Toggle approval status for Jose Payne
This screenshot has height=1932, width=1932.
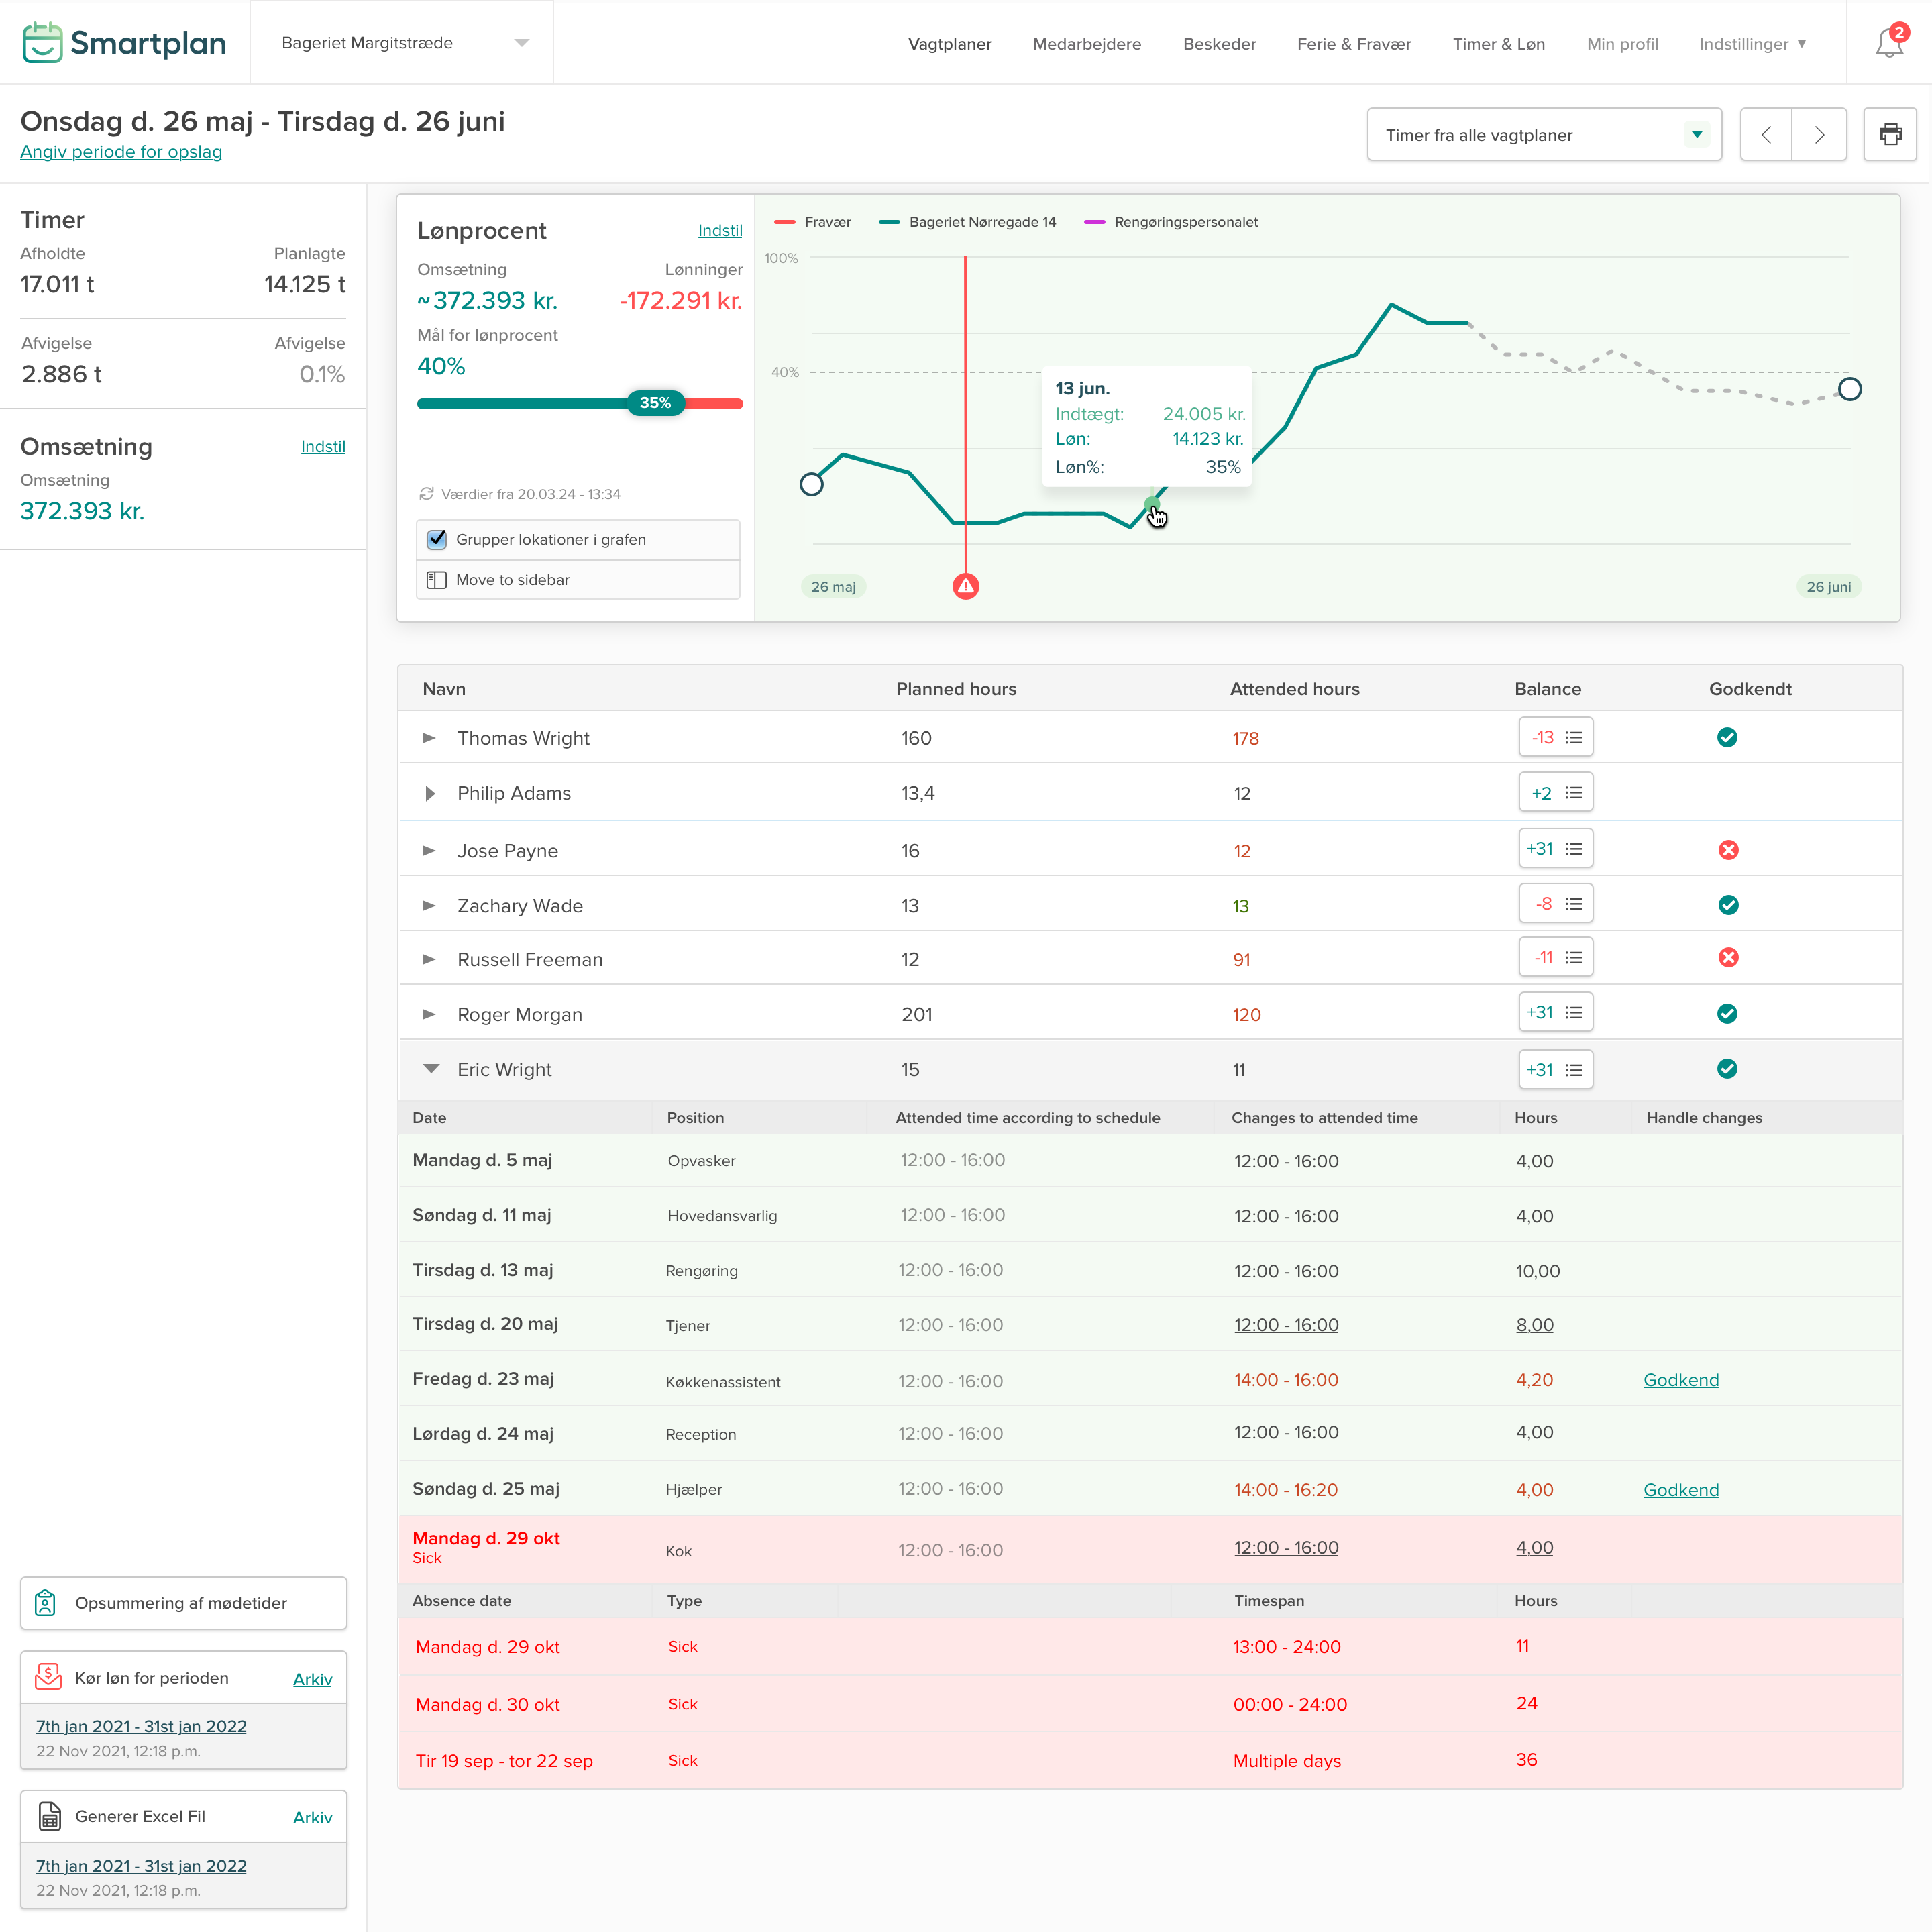[x=1727, y=850]
